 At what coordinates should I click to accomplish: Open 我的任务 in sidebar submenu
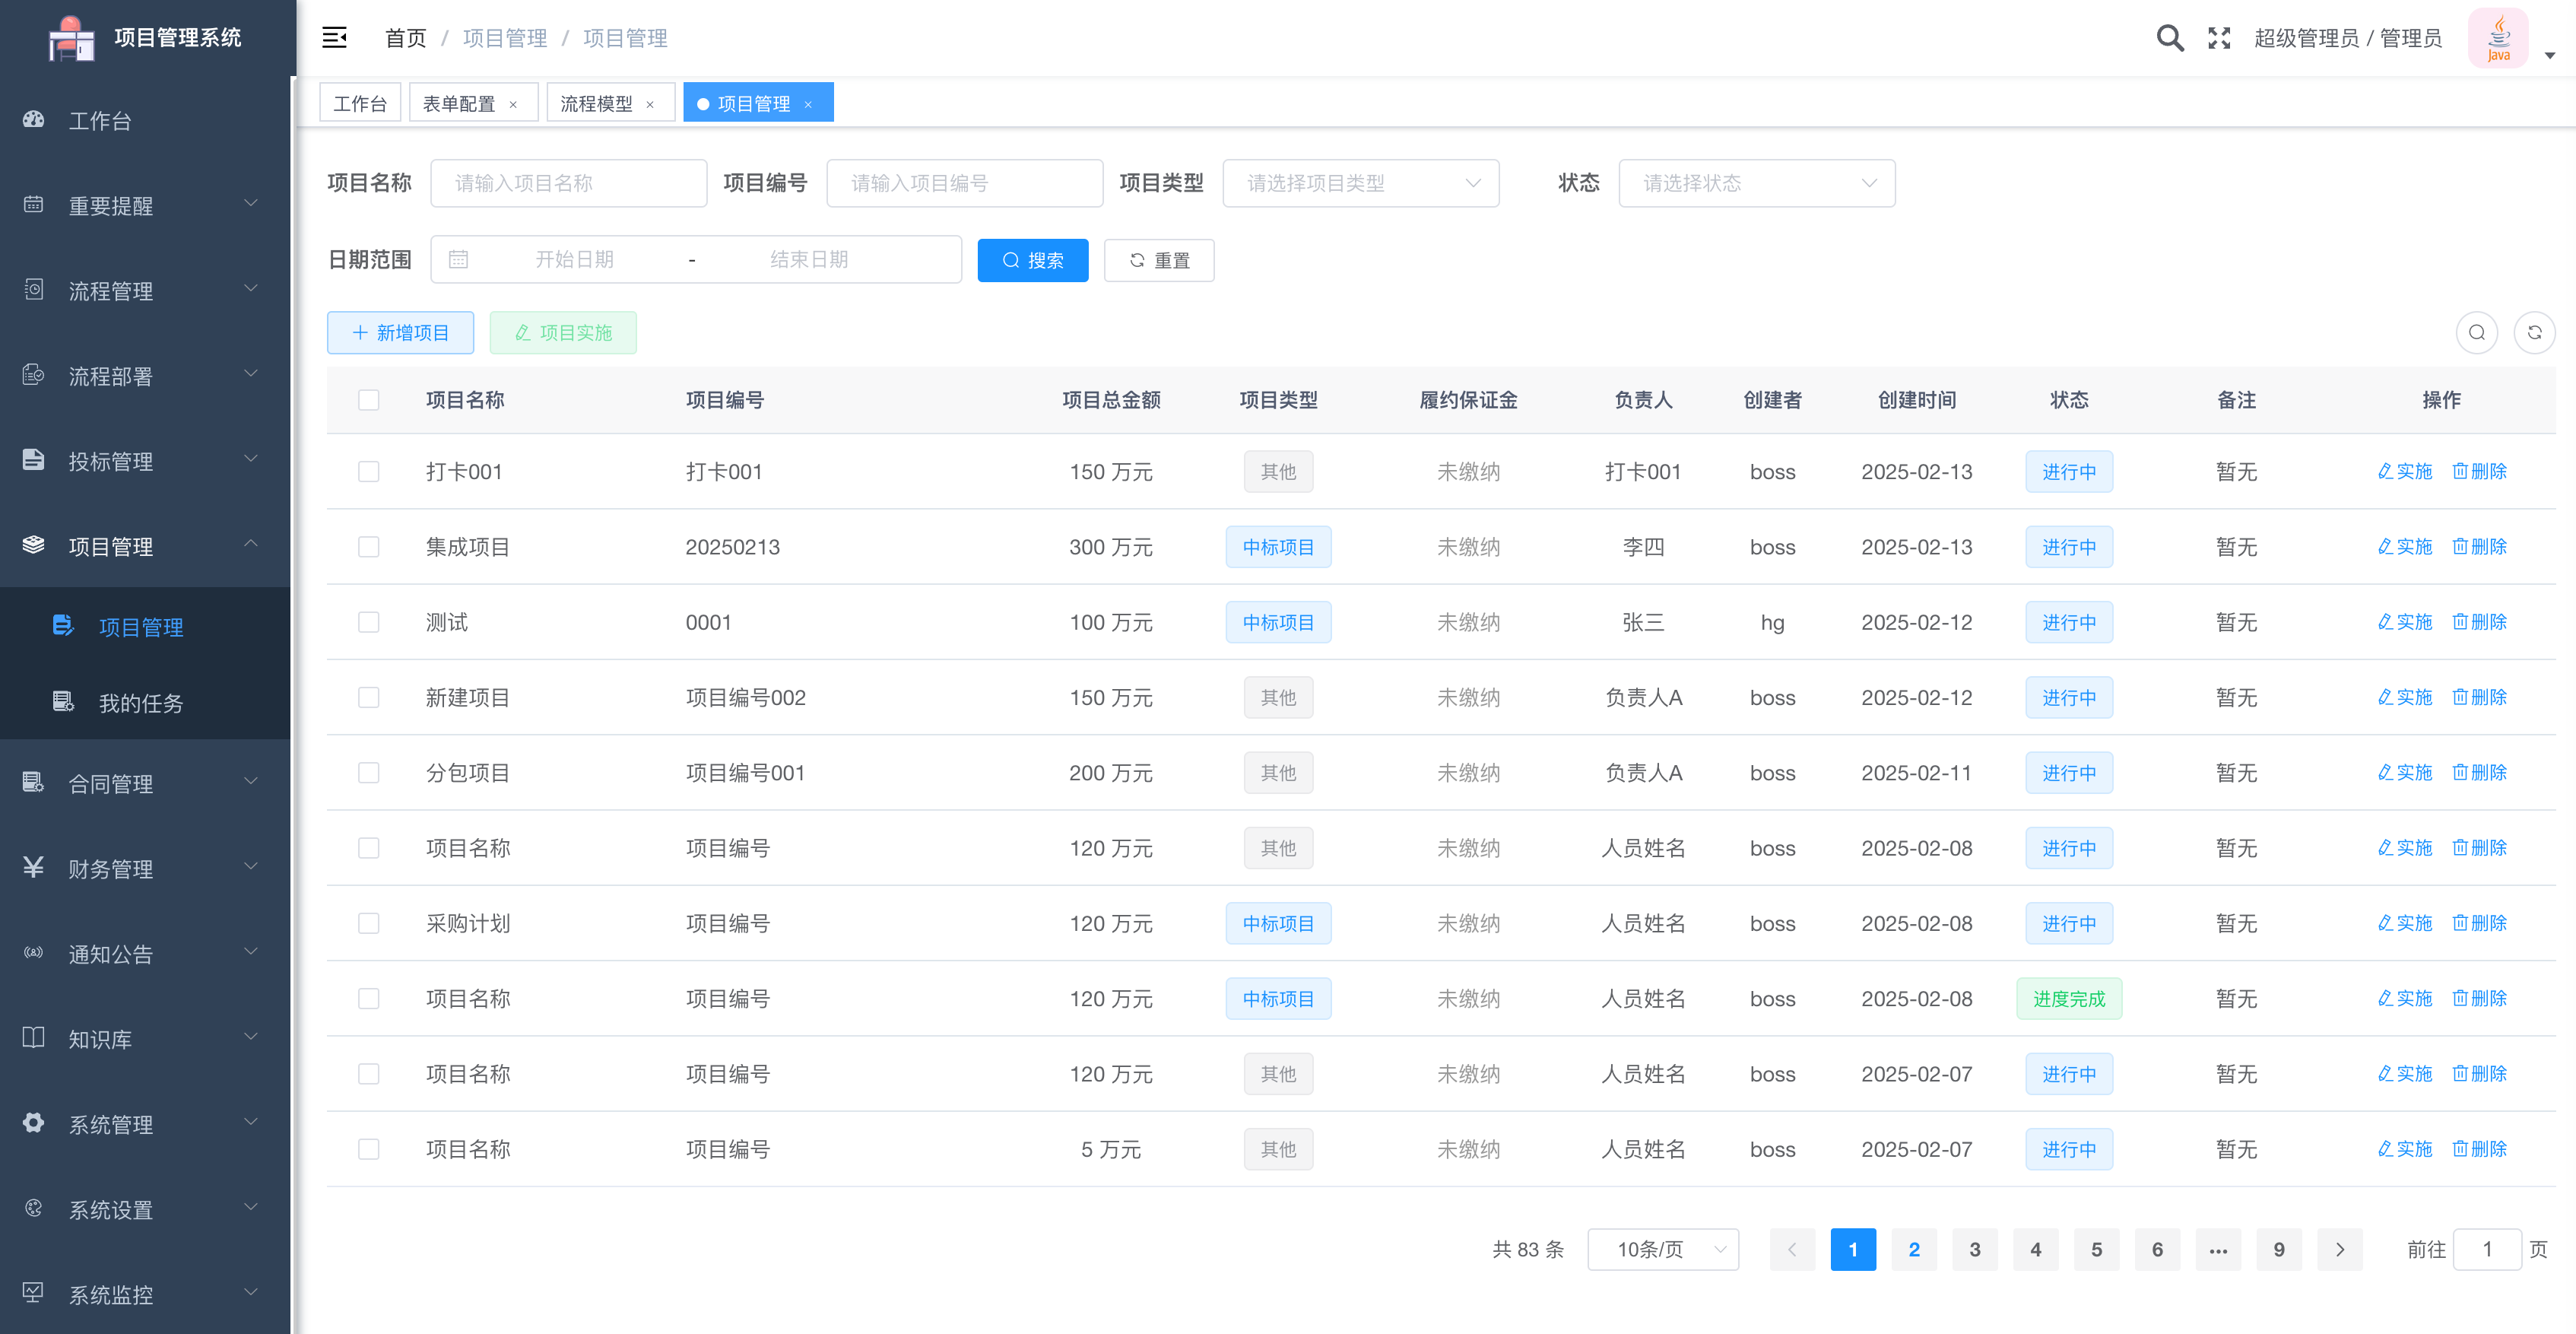(x=141, y=703)
